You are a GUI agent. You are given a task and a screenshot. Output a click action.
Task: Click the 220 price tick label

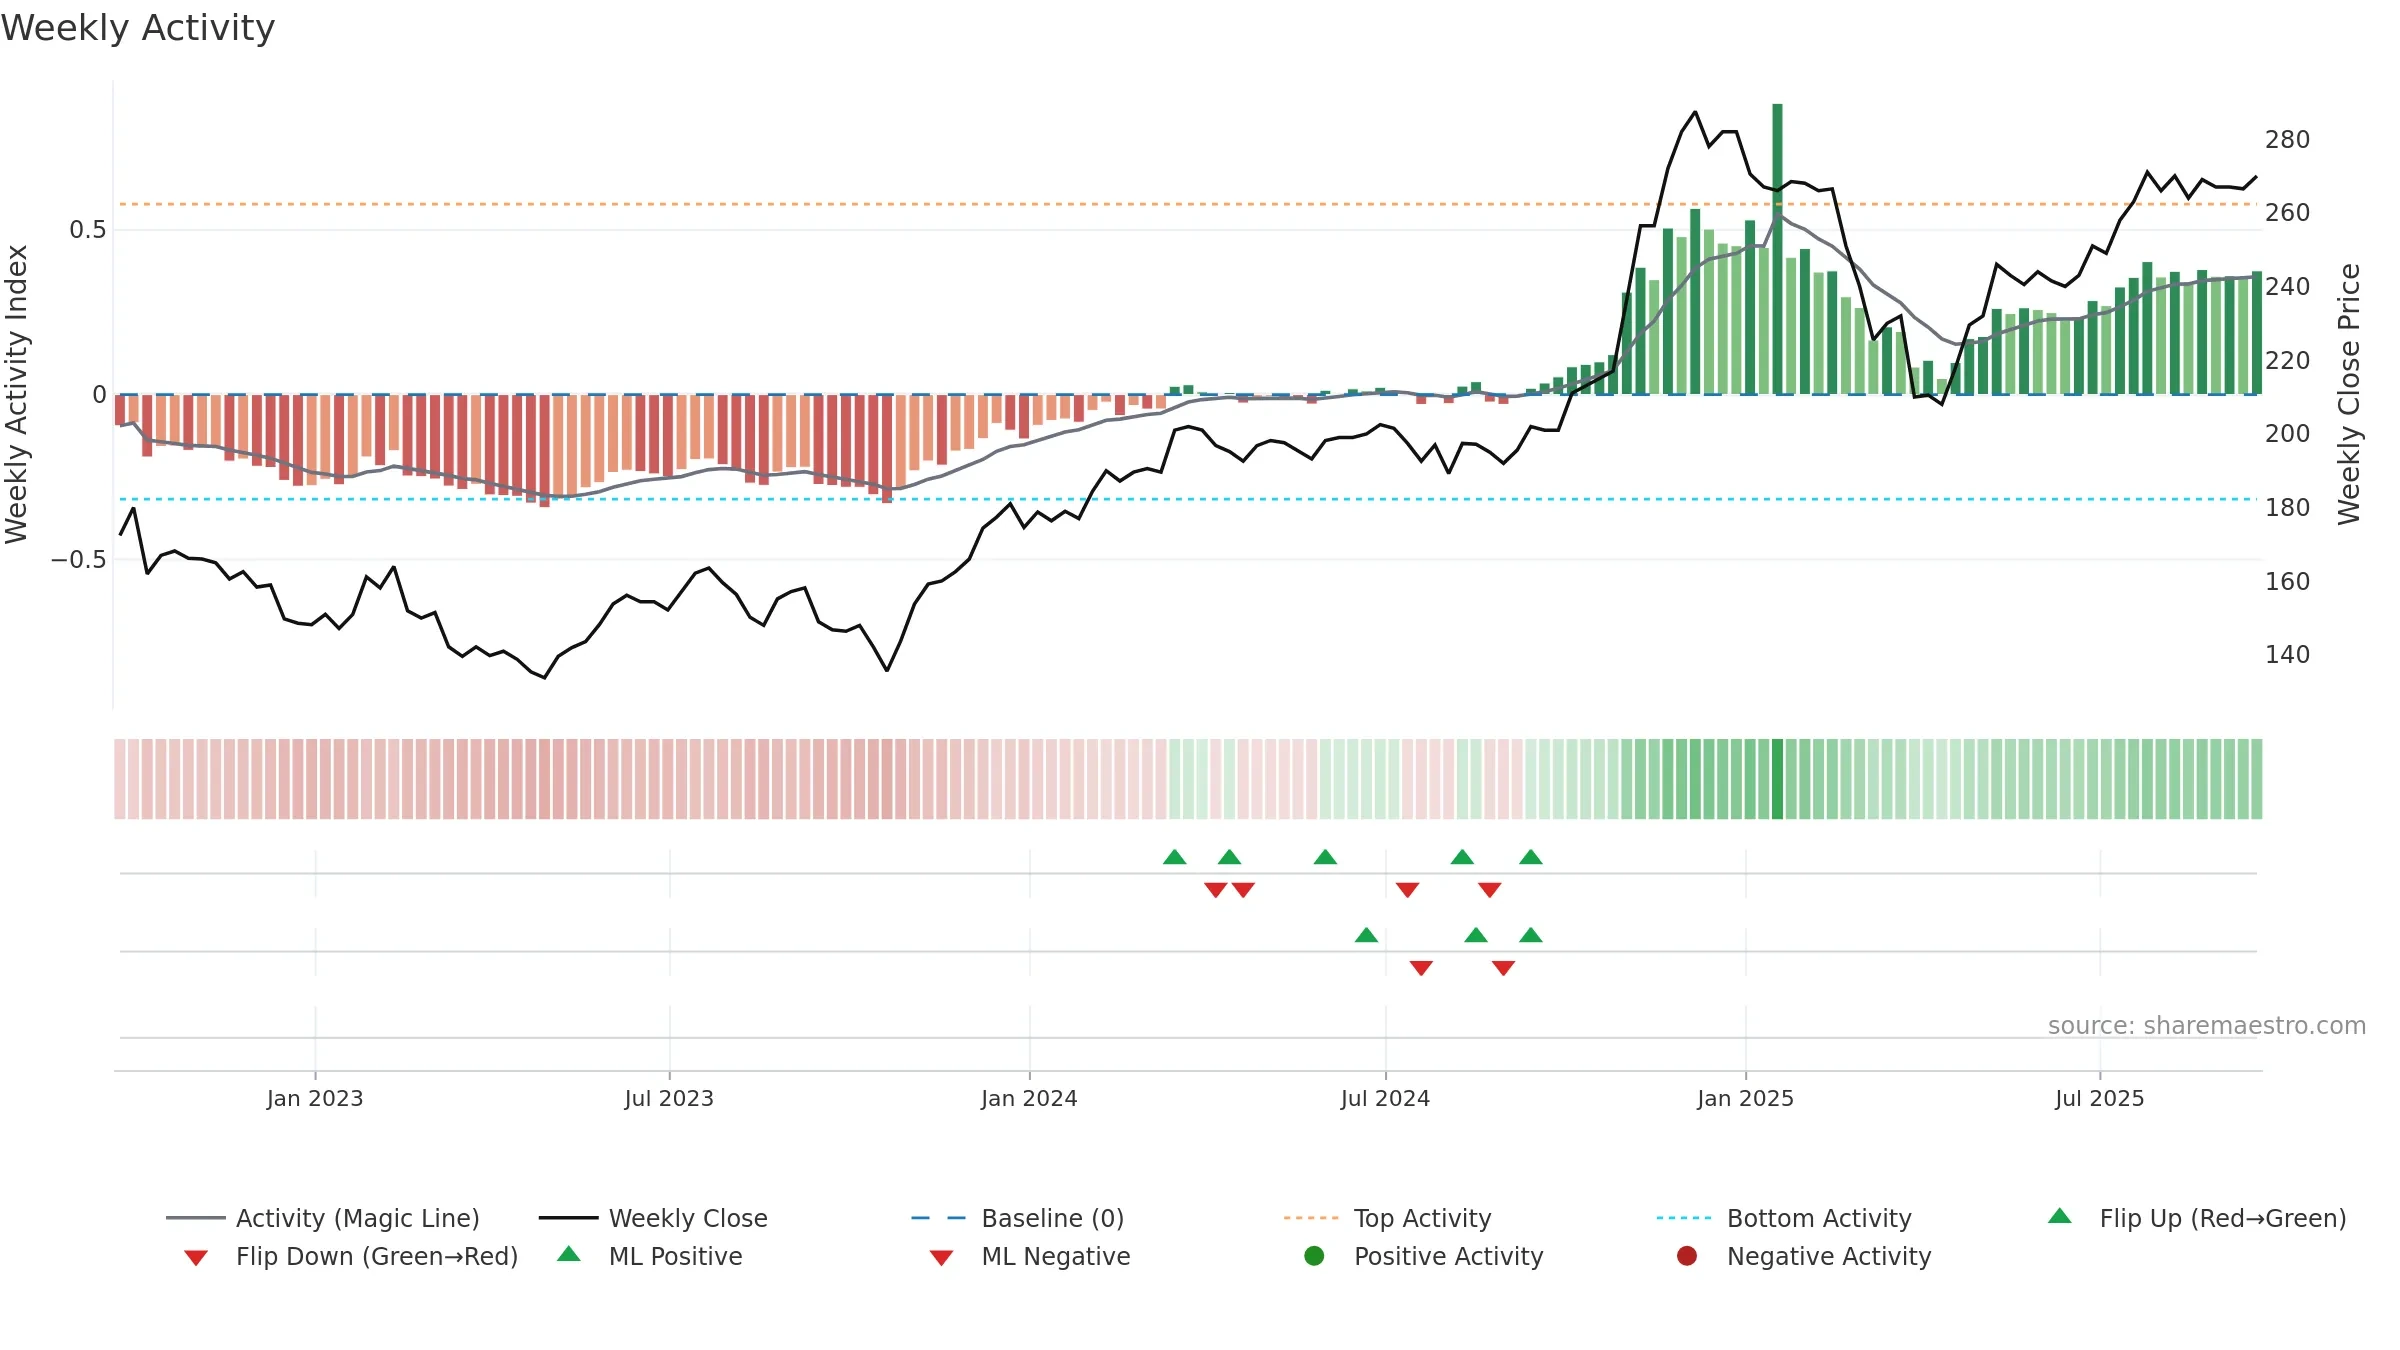click(x=2288, y=360)
